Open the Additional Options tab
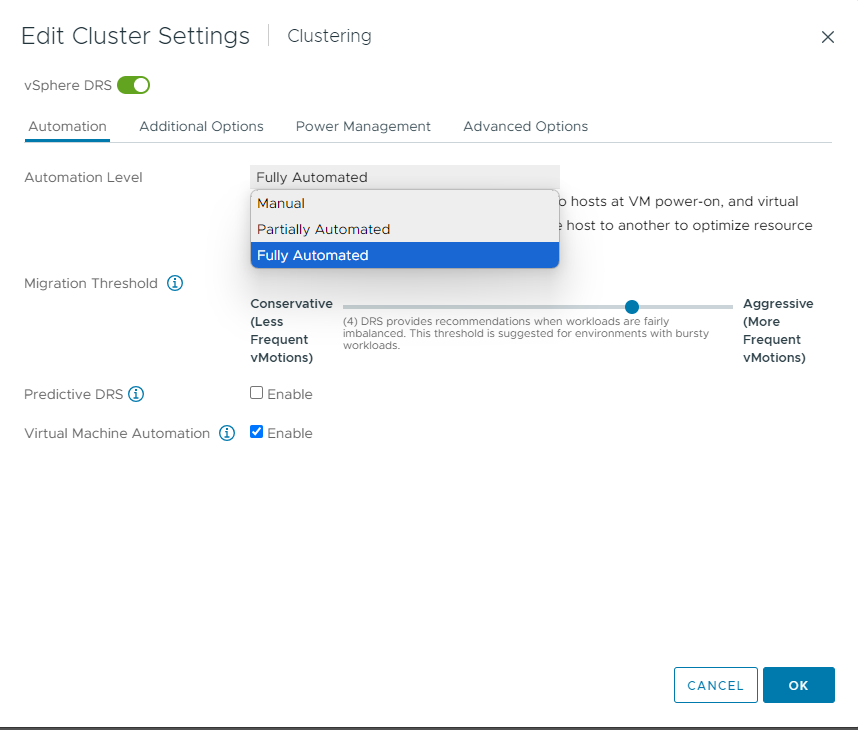 click(x=201, y=126)
